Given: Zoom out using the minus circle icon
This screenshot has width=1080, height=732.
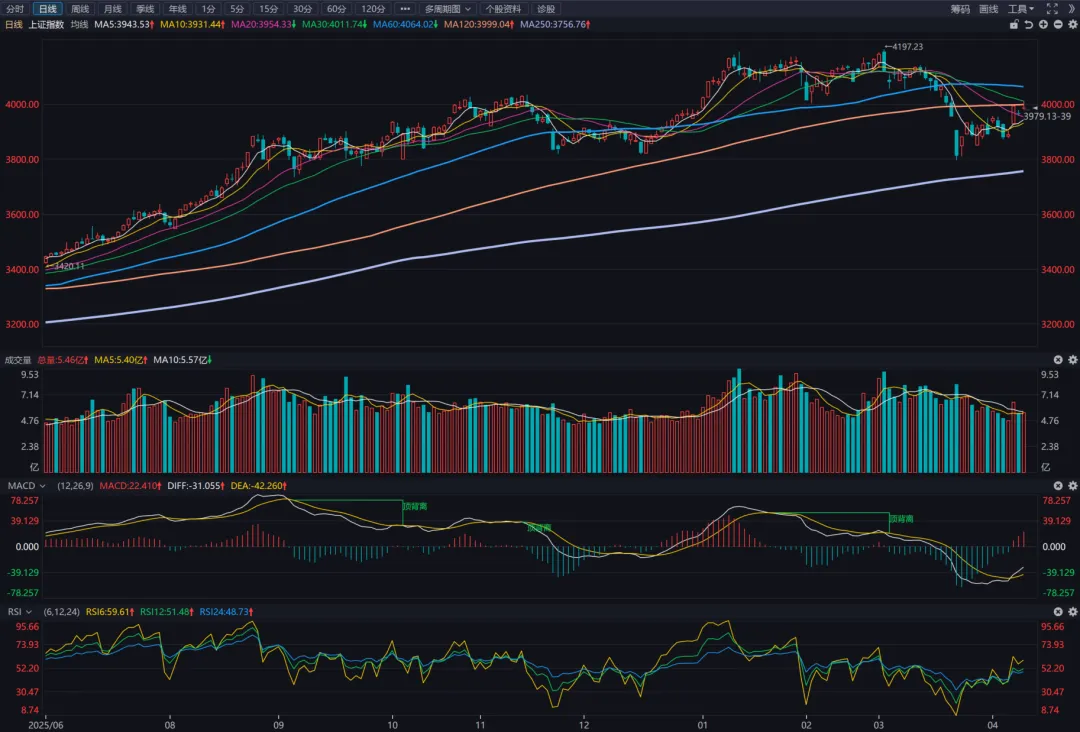Looking at the screenshot, I should point(1058,24).
